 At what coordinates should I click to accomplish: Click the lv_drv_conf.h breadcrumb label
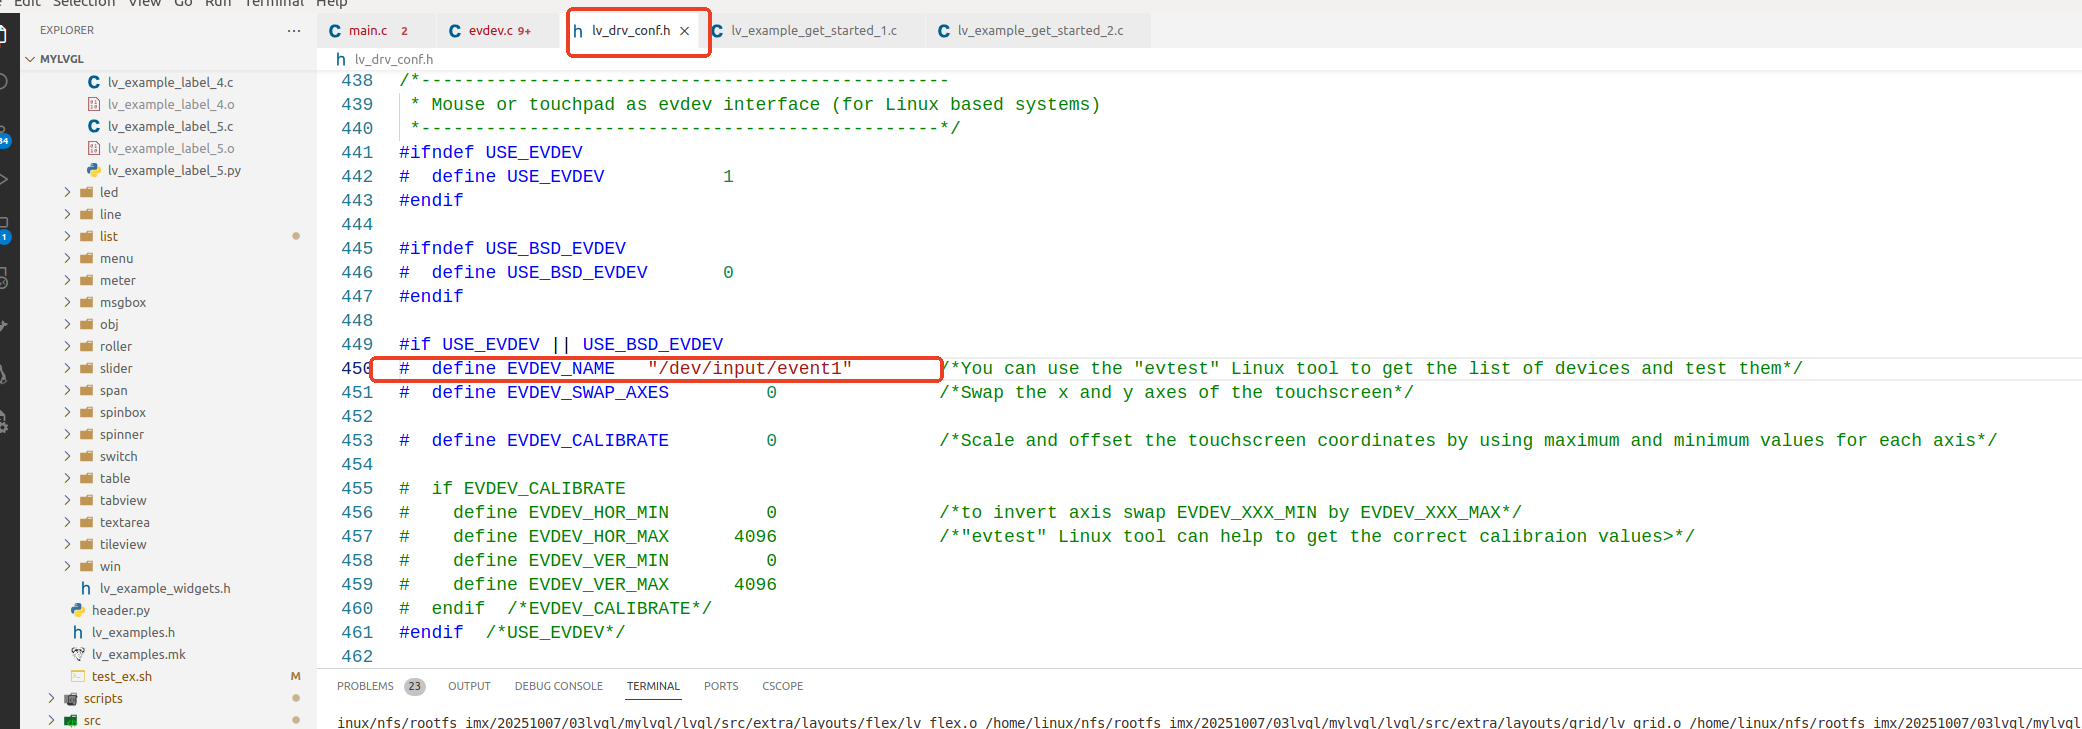point(394,59)
